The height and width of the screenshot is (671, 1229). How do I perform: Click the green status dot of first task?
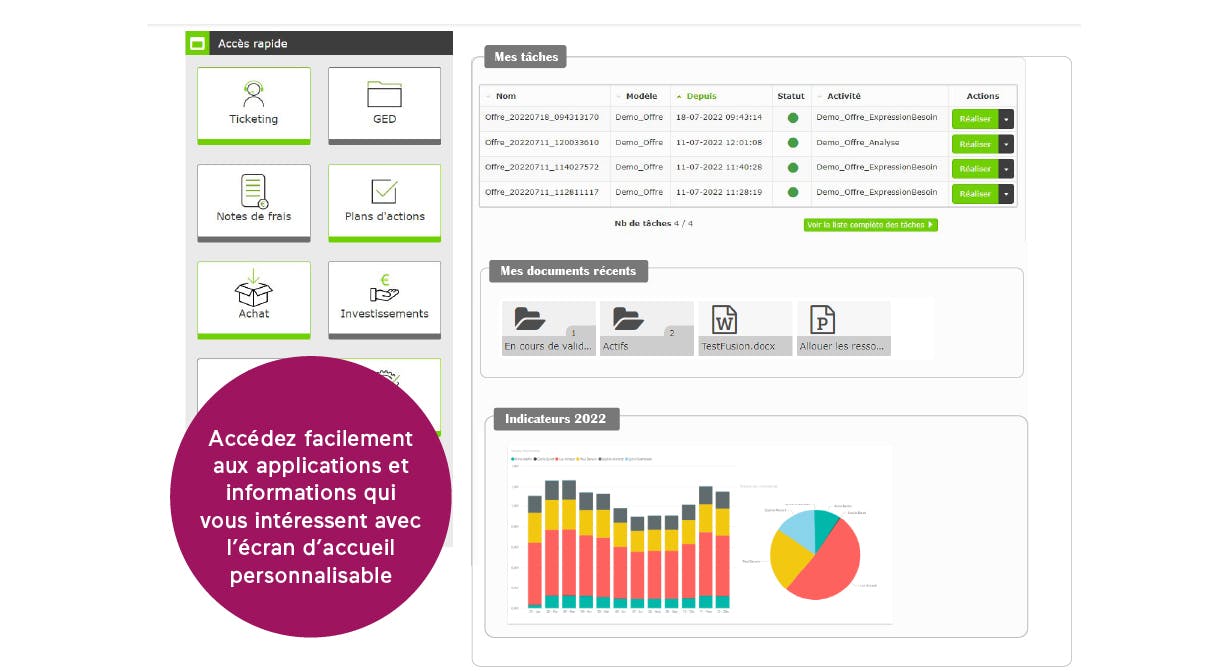click(x=792, y=118)
